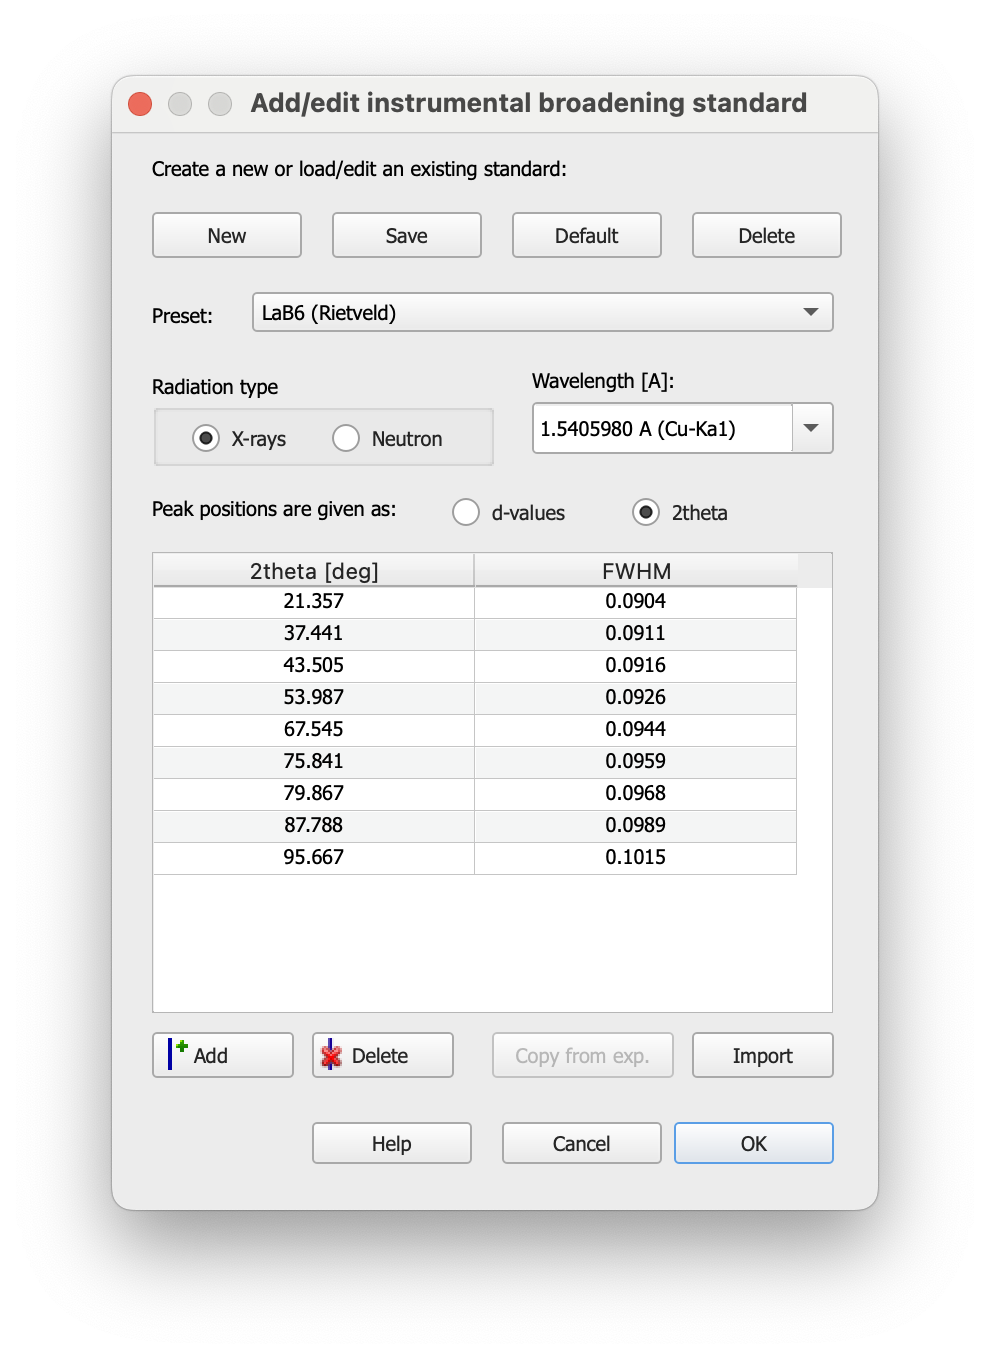Create a New standard

[x=226, y=235]
